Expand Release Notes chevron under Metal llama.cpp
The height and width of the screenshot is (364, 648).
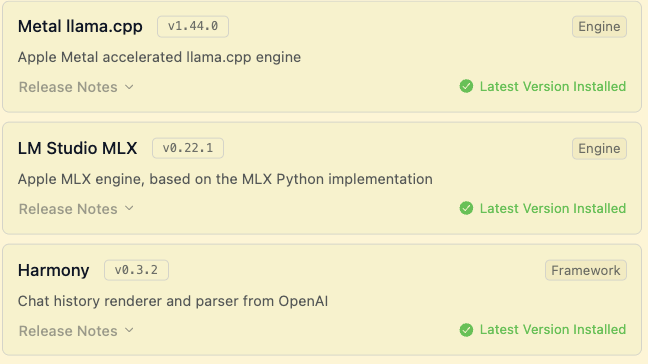coord(129,87)
